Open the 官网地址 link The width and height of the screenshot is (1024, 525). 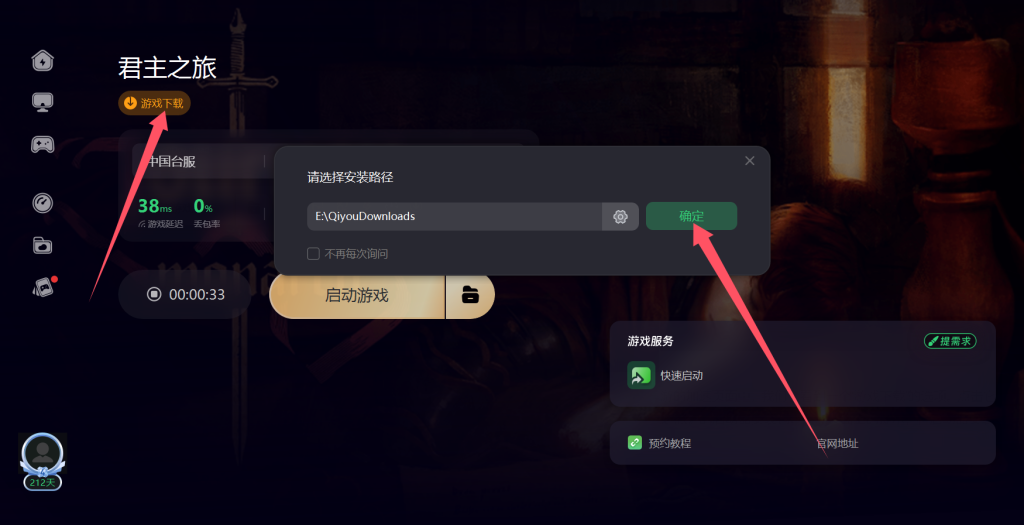click(838, 443)
